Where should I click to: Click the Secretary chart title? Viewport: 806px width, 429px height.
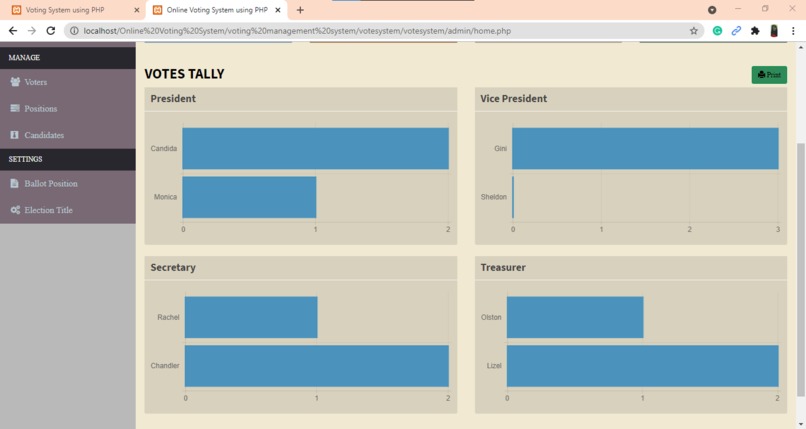pyautogui.click(x=173, y=268)
